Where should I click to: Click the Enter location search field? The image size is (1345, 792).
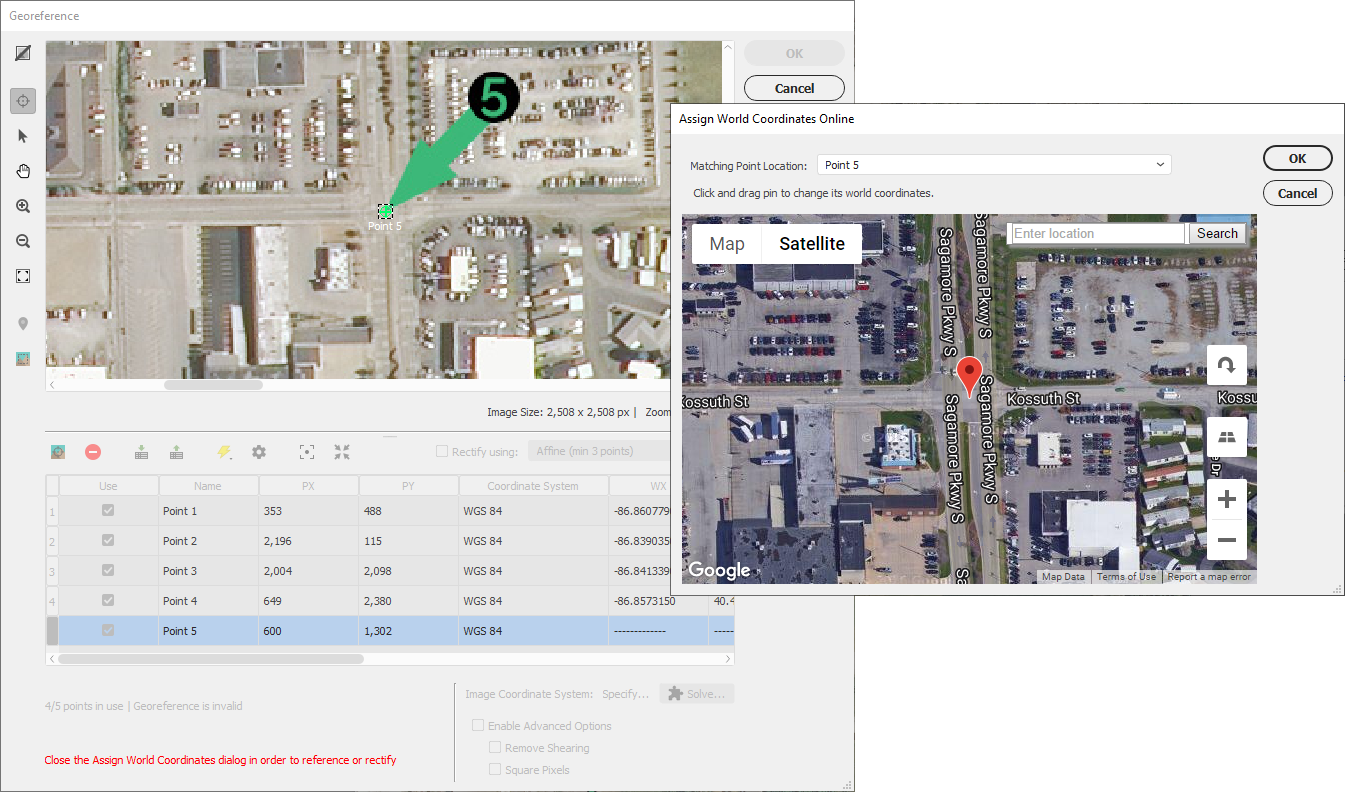pos(1098,233)
